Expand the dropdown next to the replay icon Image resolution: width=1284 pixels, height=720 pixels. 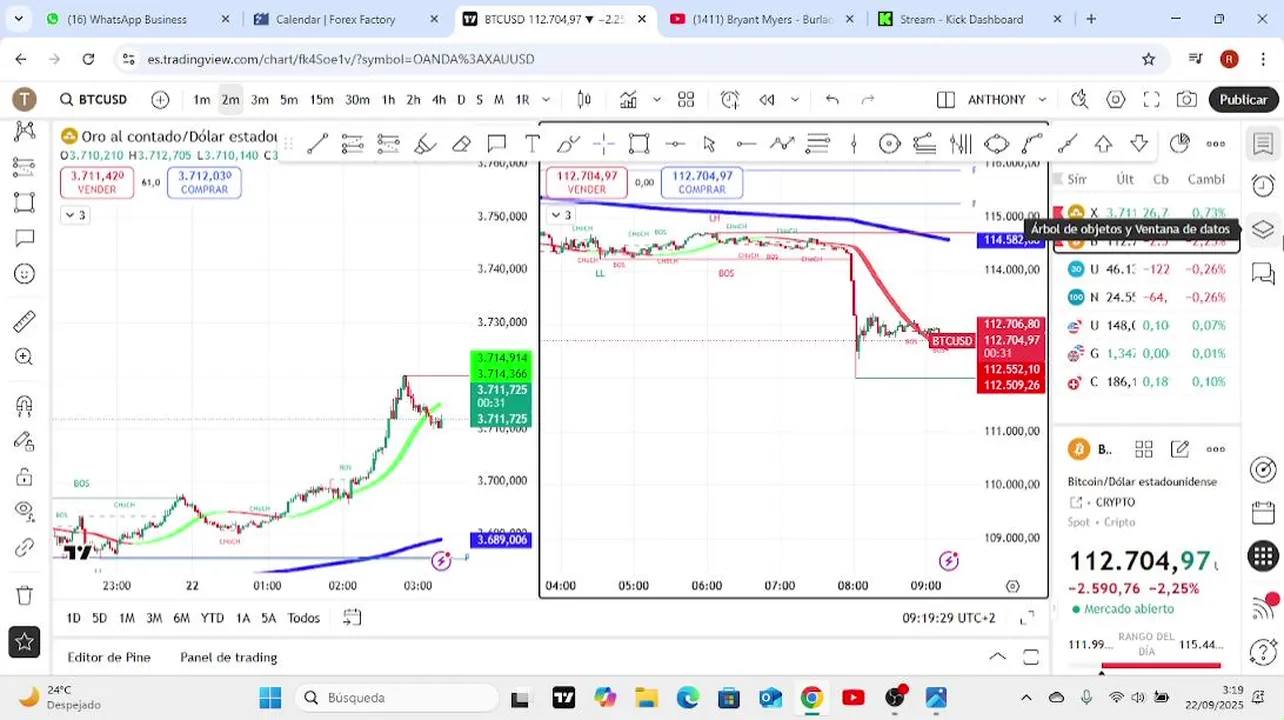(x=795, y=99)
